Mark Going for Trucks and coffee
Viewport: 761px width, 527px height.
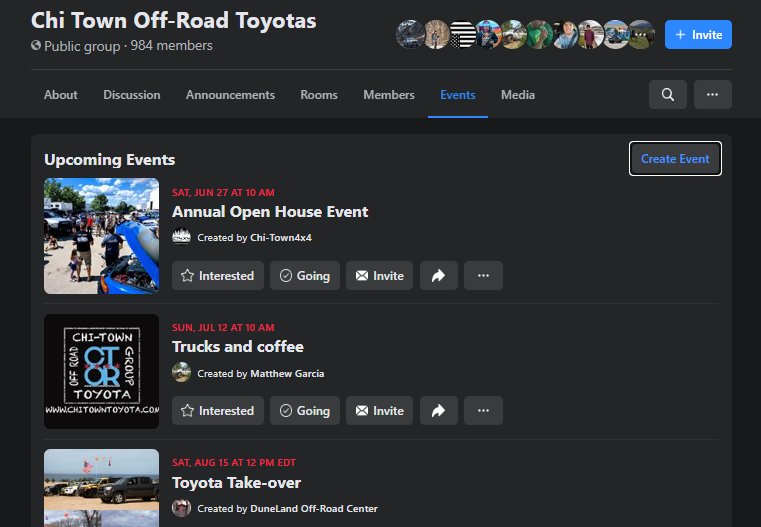coord(305,411)
